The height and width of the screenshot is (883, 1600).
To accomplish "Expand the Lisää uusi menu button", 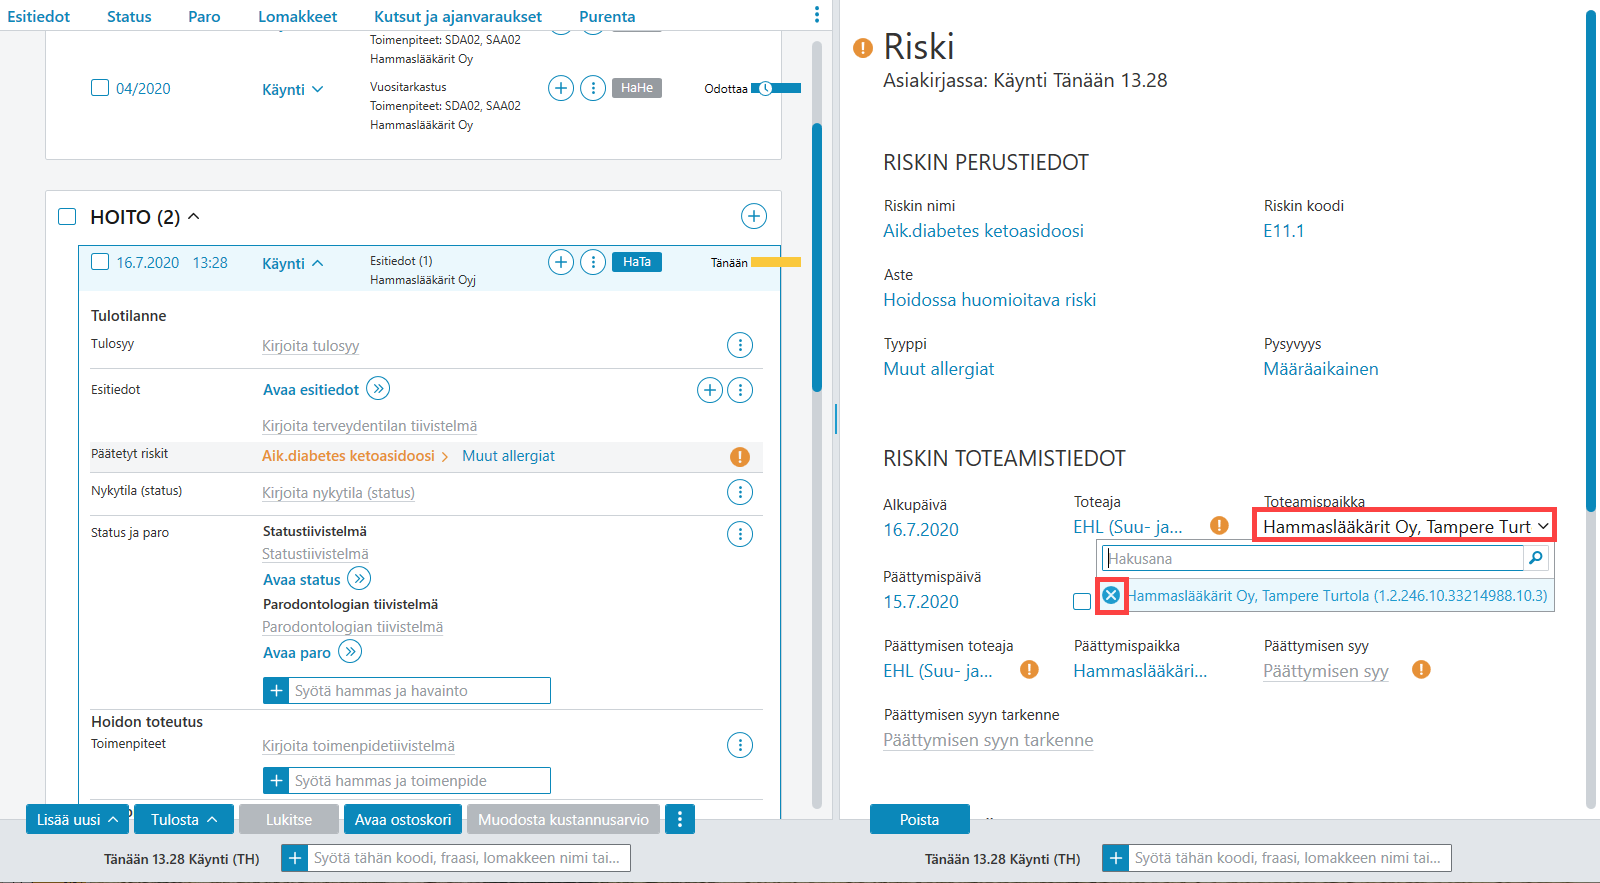I will tap(77, 819).
